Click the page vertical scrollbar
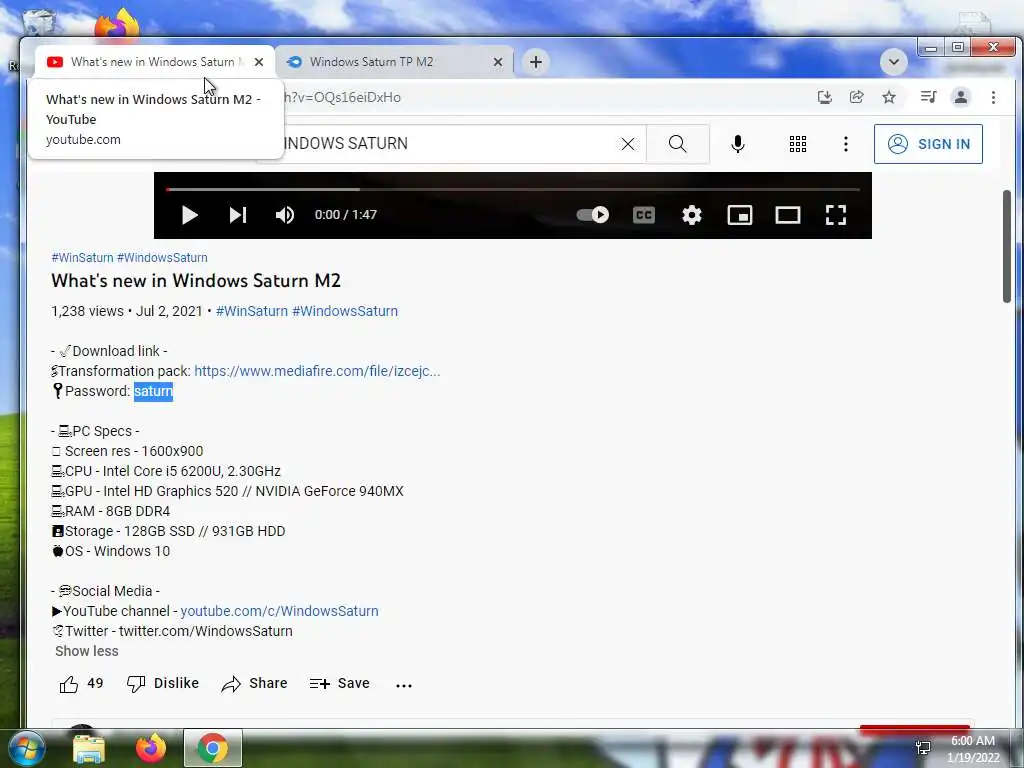 [x=1006, y=246]
